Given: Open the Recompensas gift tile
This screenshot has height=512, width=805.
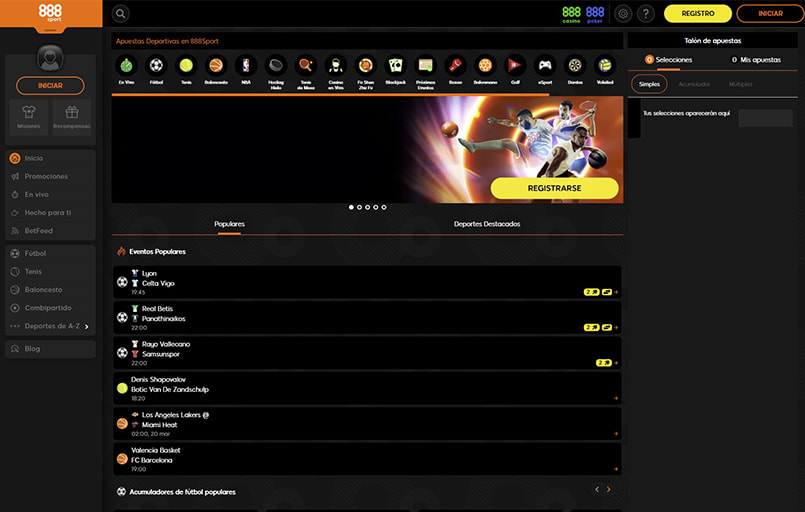Looking at the screenshot, I should point(71,116).
